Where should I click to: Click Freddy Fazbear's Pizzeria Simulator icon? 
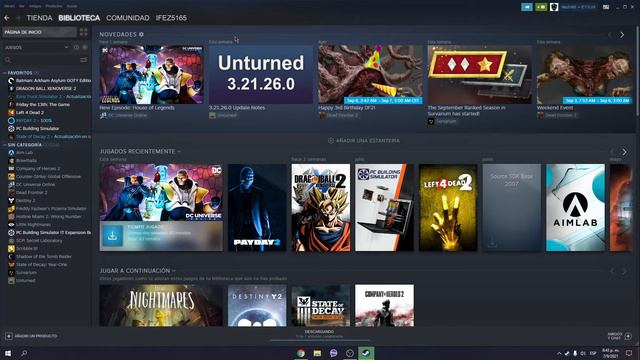tap(11, 209)
